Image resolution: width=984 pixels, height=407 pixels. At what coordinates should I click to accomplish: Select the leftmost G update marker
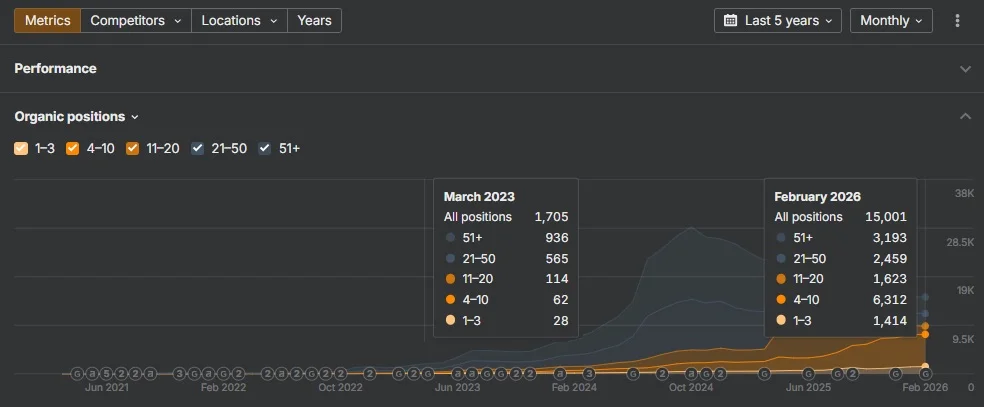[77, 373]
